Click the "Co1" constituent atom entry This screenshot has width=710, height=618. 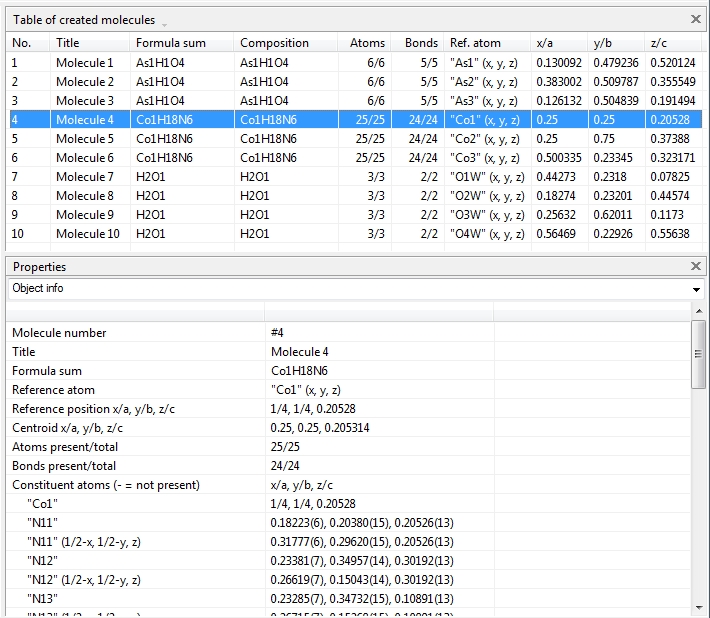click(x=43, y=504)
